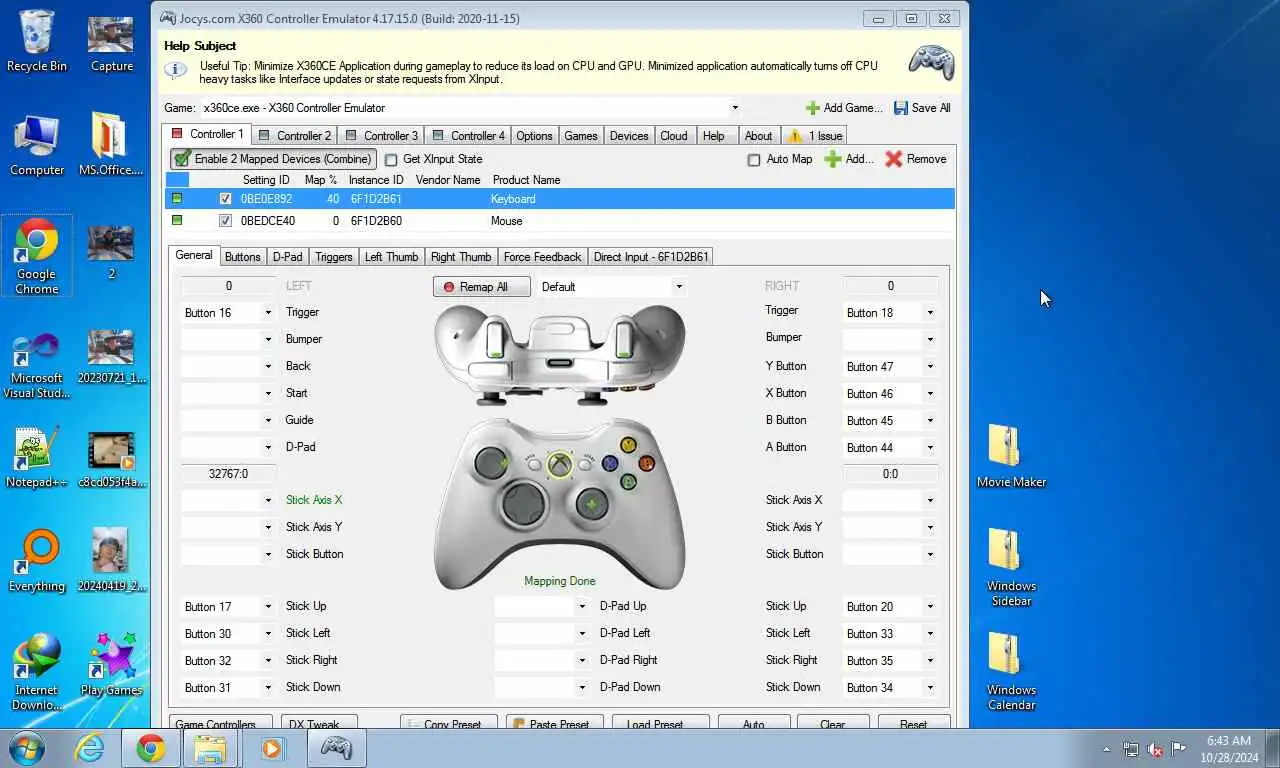Open the Notepad++ desktop shortcut
1280x768 pixels.
37,456
